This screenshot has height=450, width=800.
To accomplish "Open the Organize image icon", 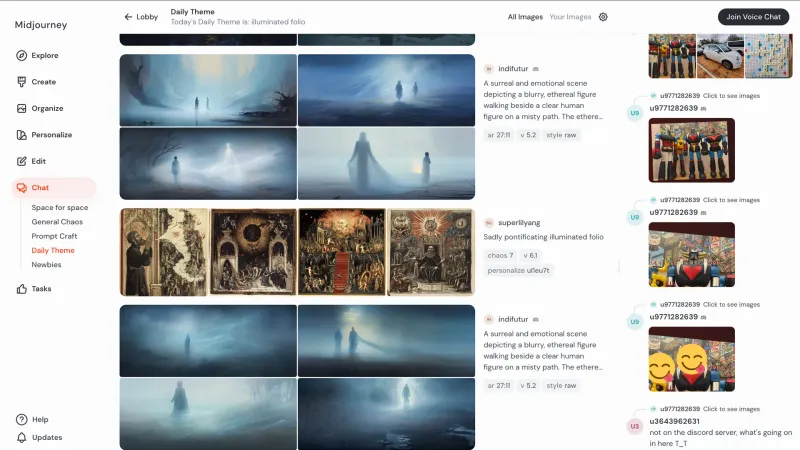I will (x=21, y=109).
